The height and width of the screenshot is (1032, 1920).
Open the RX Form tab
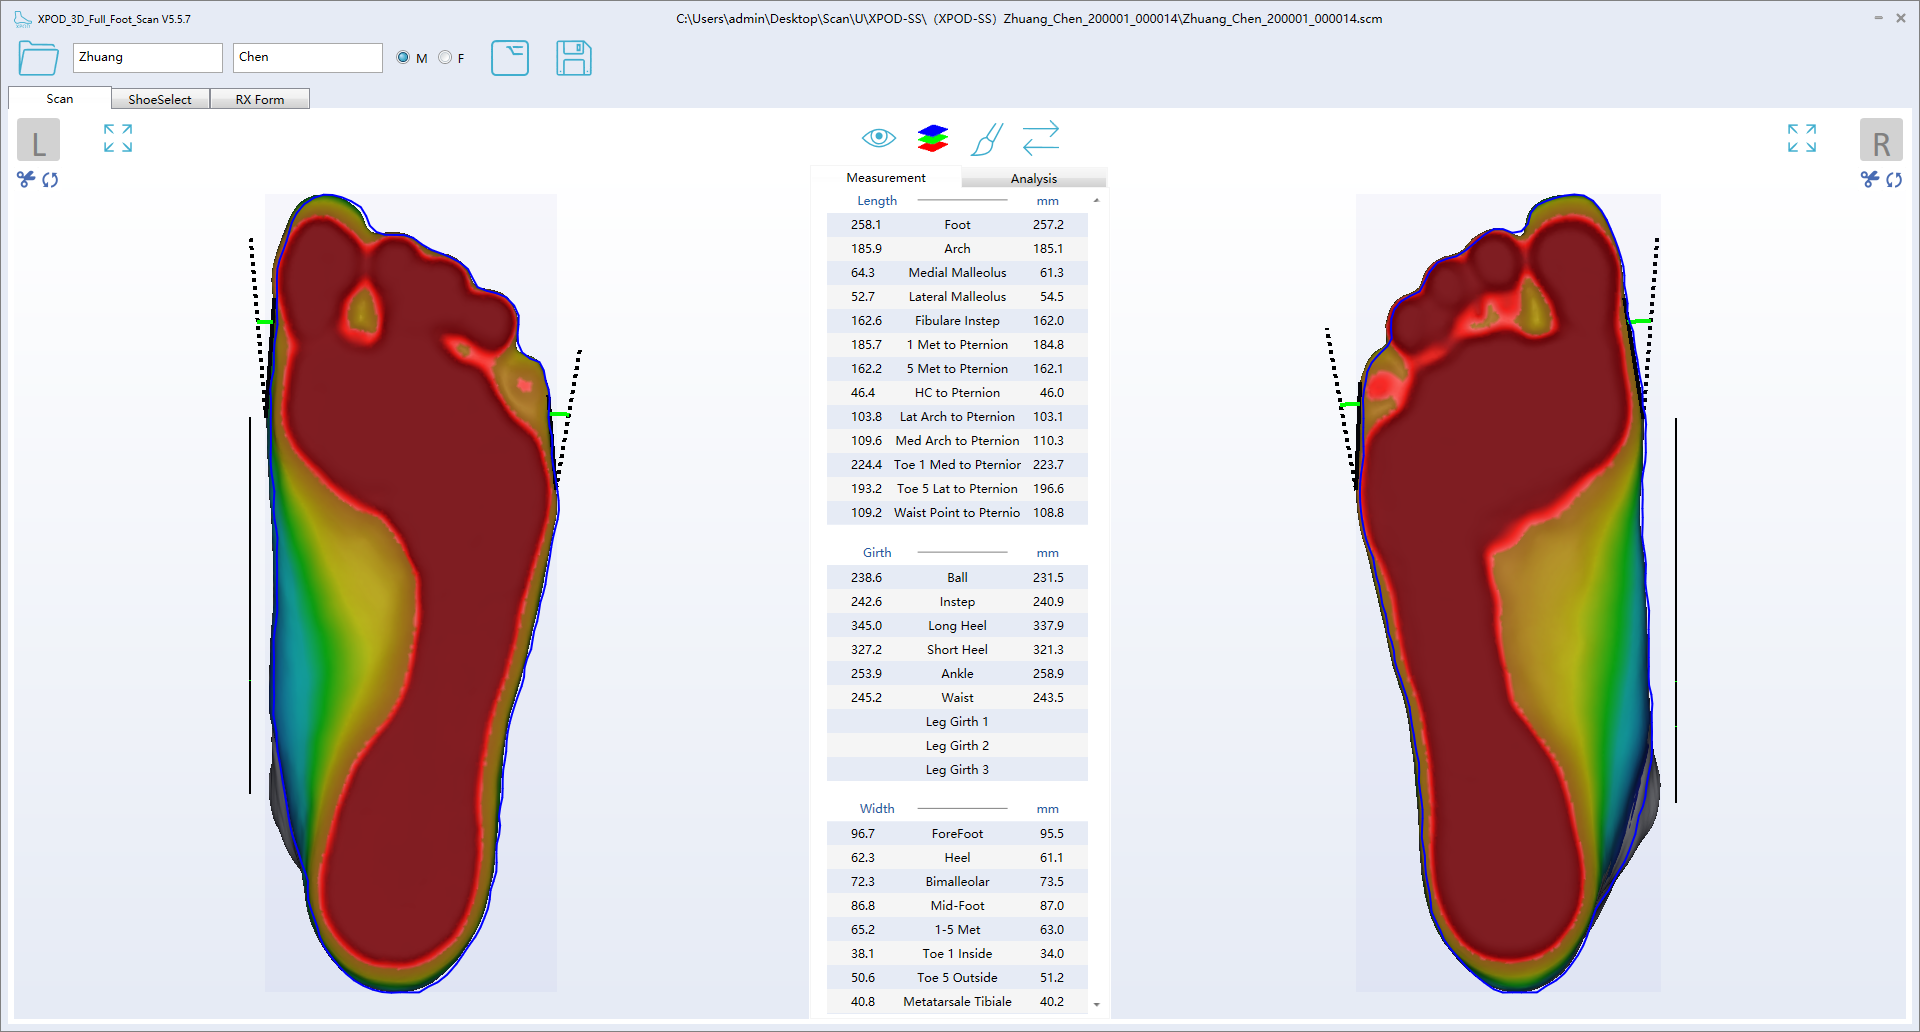click(x=260, y=99)
